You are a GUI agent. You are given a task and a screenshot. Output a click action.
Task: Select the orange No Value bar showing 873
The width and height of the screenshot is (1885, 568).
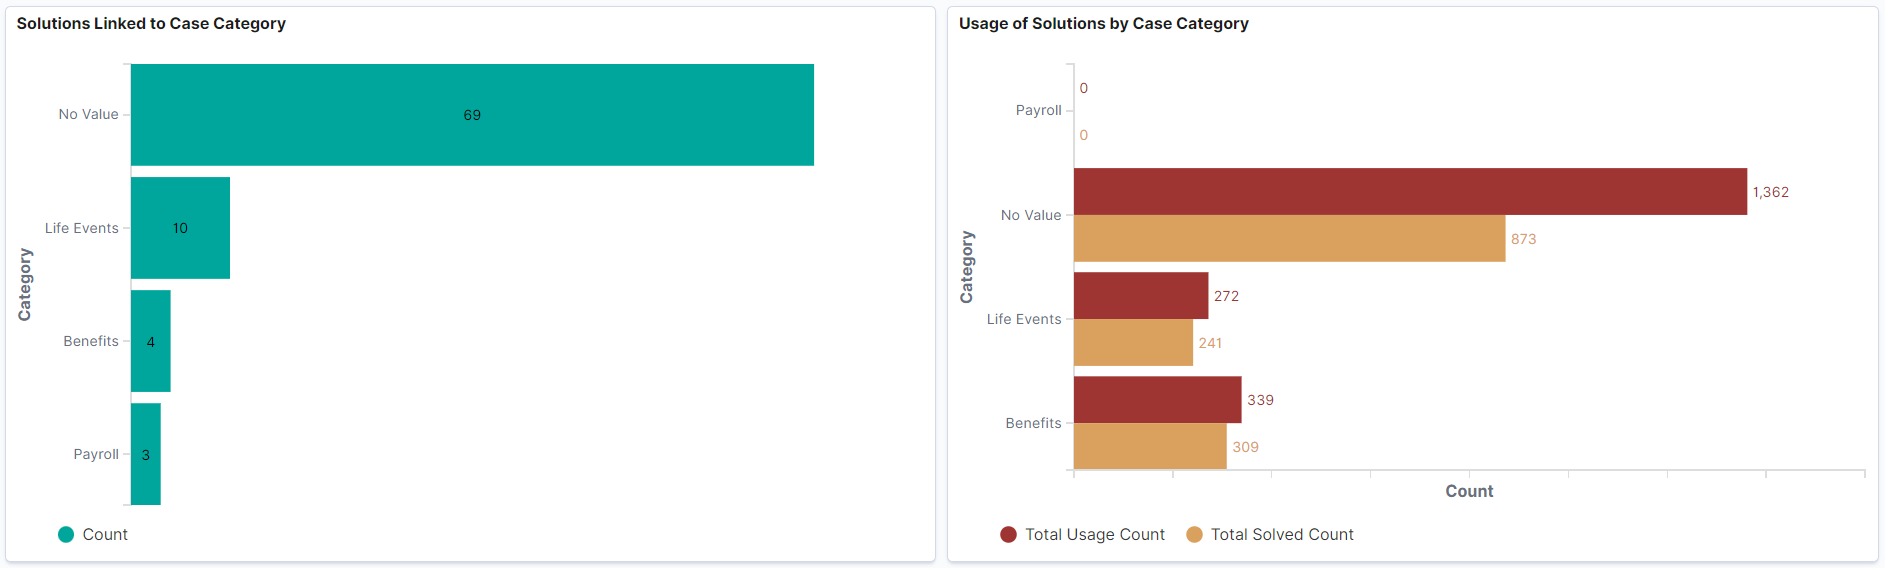coord(1289,239)
